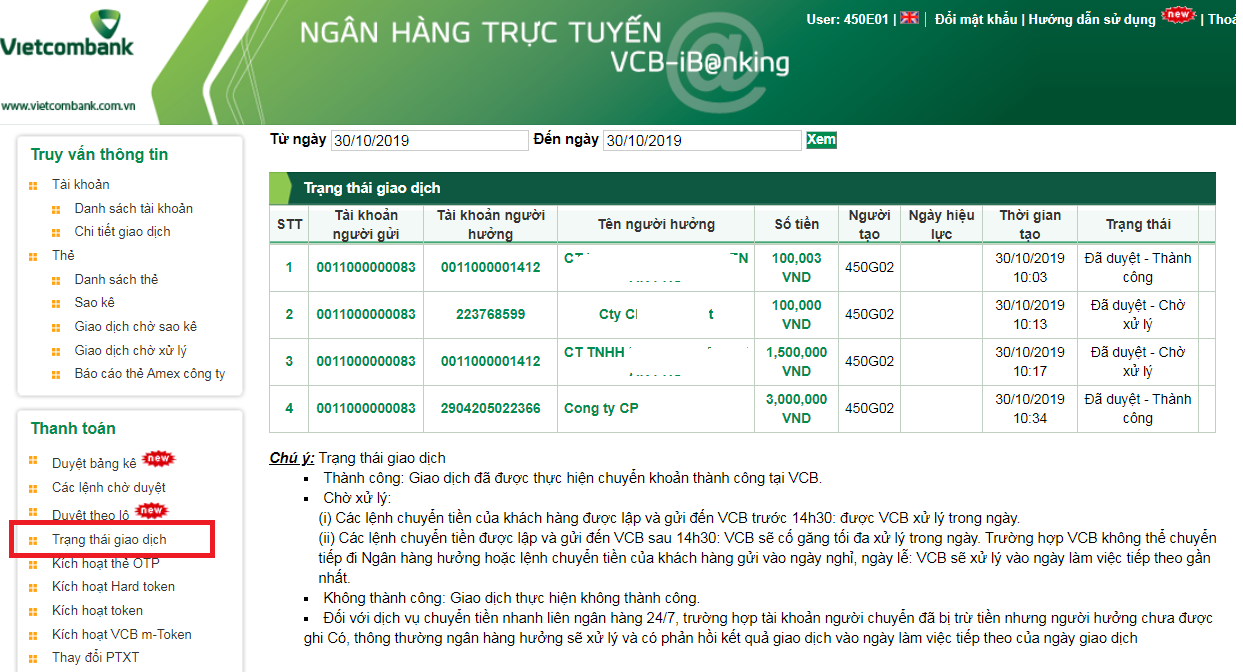Click Tên người hưởng column header
Viewport: 1243px width, 672px height.
click(656, 224)
